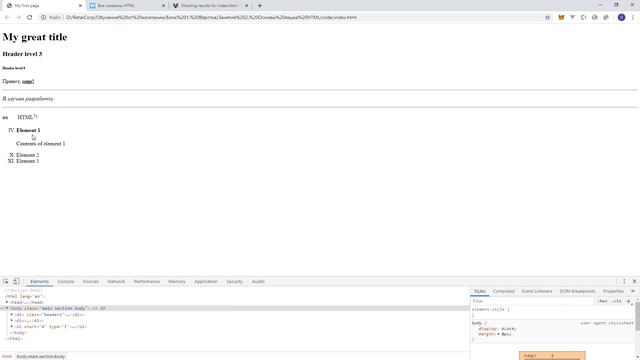Select the html lang="en" line
The image size is (640, 360).
pos(24,296)
